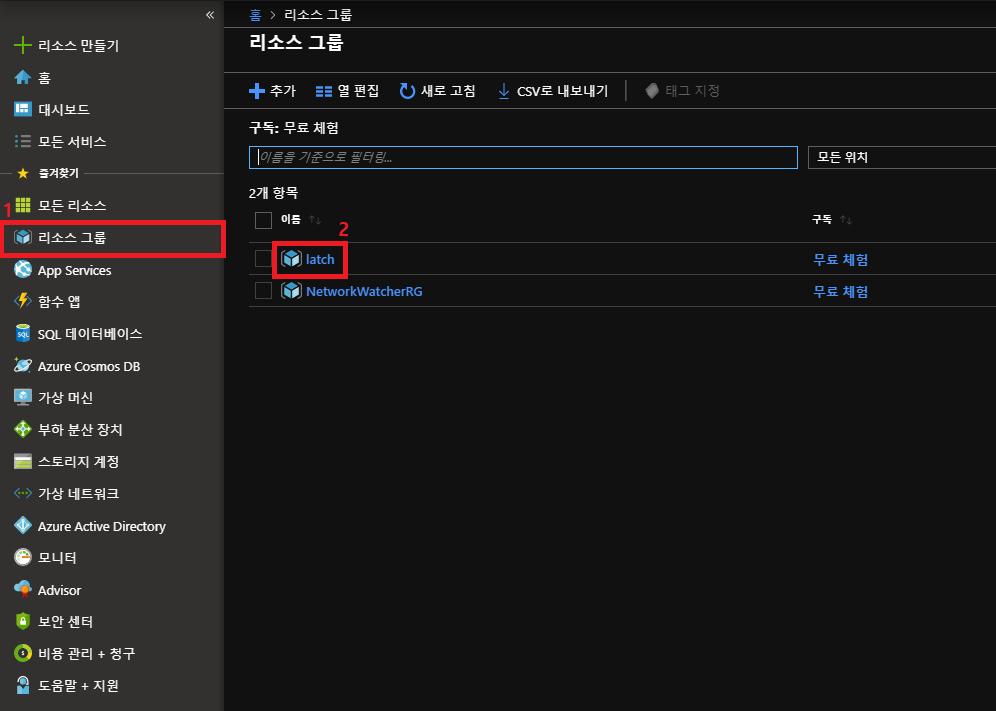Check the box for NetworkWatcherRG row

pyautogui.click(x=263, y=290)
